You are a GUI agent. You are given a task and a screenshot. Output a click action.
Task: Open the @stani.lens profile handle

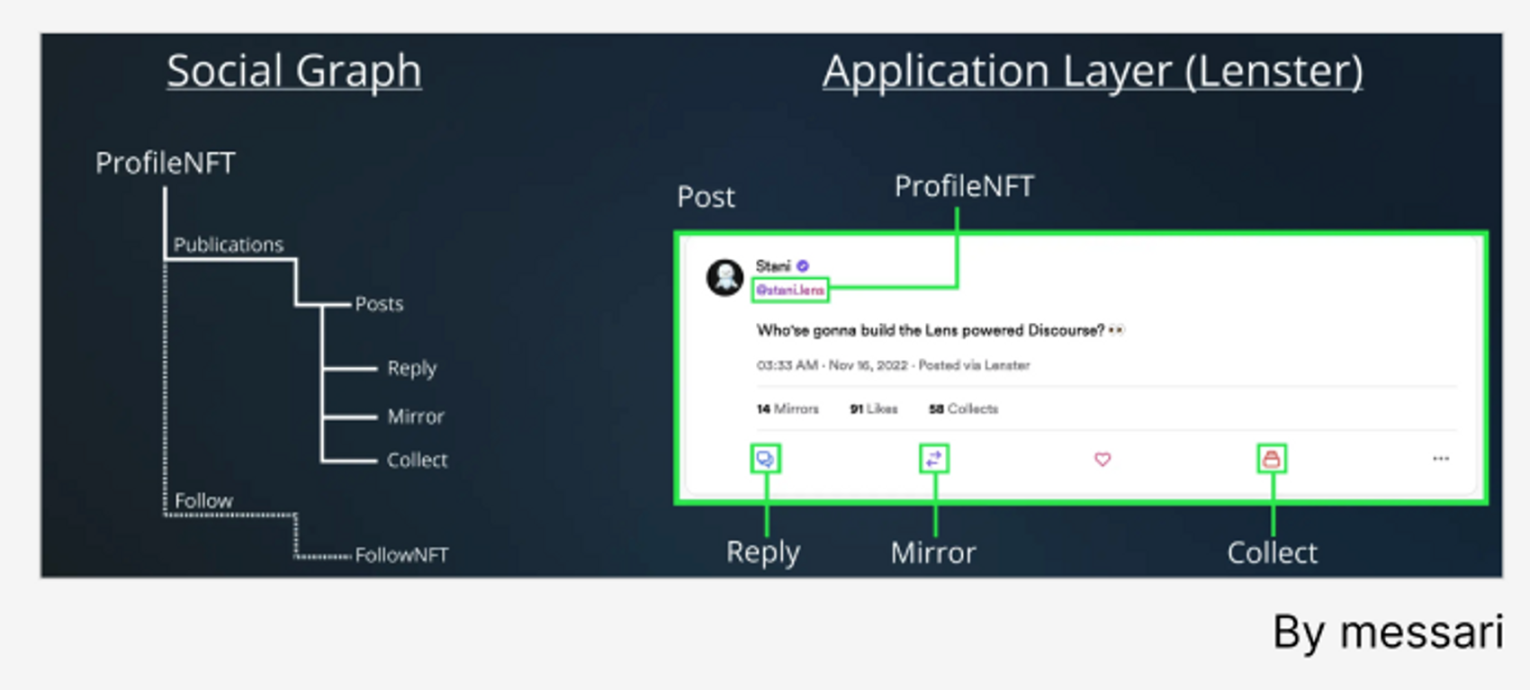(790, 290)
